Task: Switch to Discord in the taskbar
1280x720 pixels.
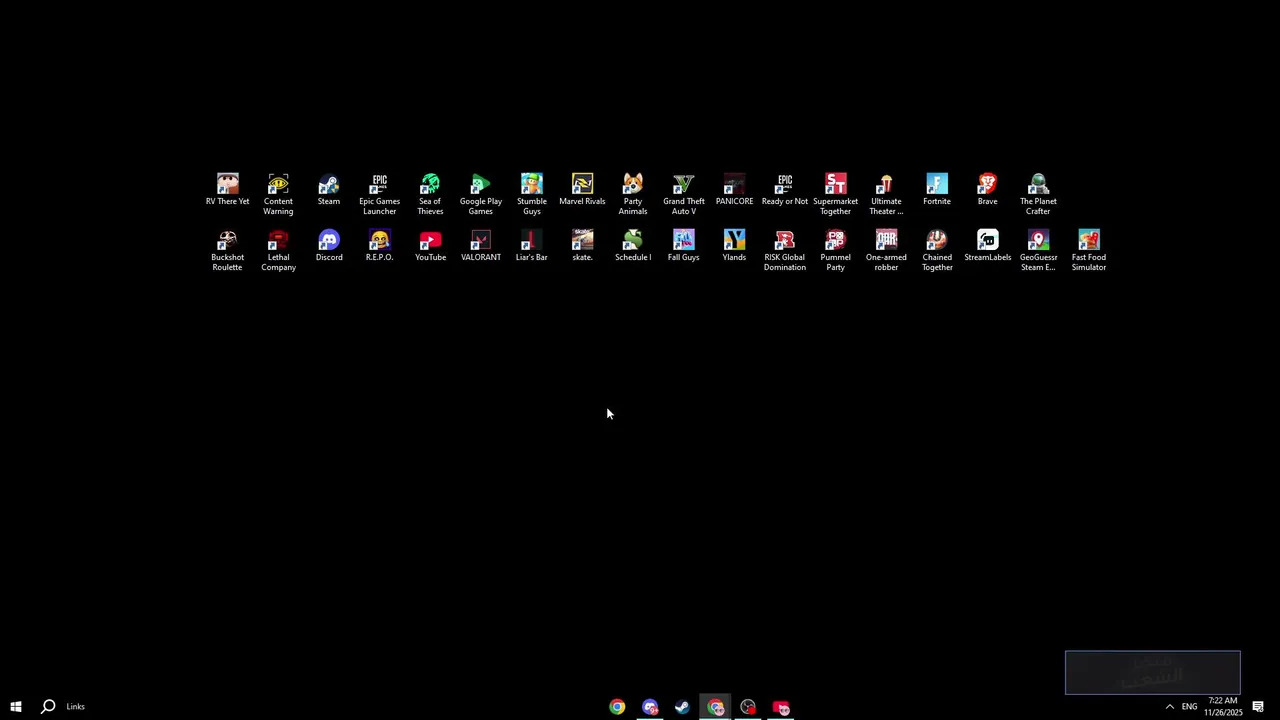Action: (650, 707)
